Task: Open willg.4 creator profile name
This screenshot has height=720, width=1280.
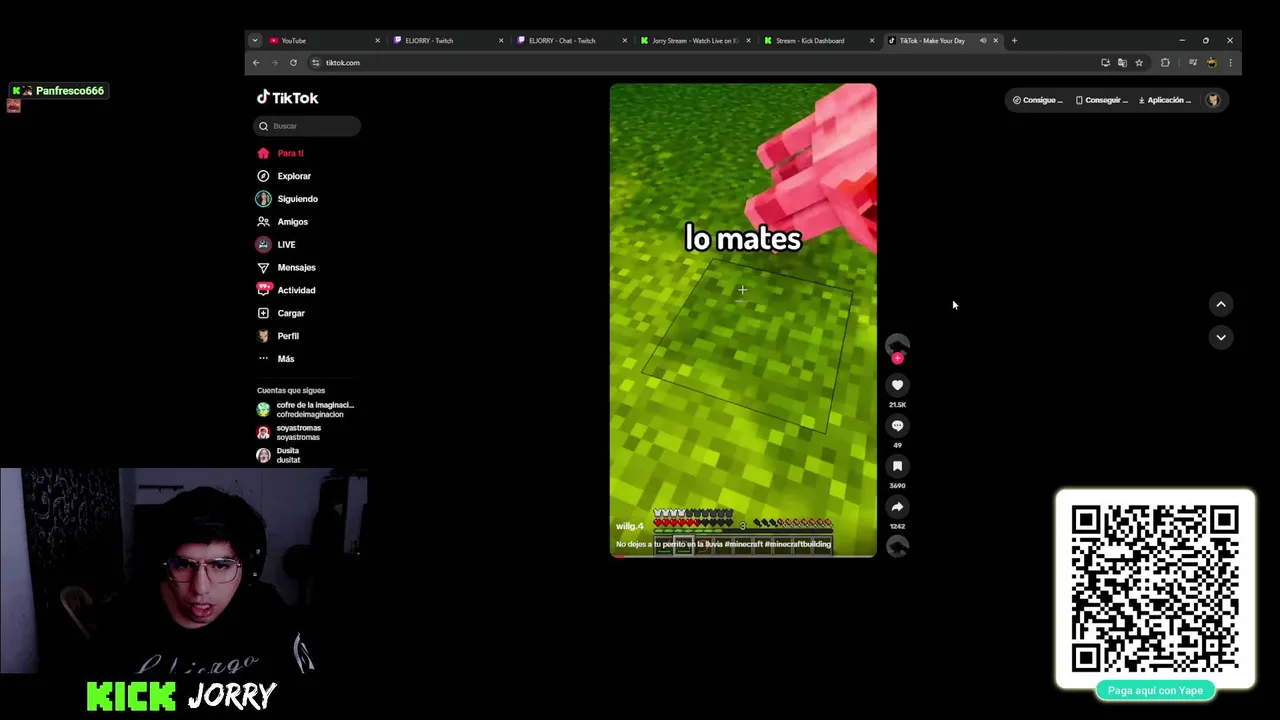Action: click(630, 526)
